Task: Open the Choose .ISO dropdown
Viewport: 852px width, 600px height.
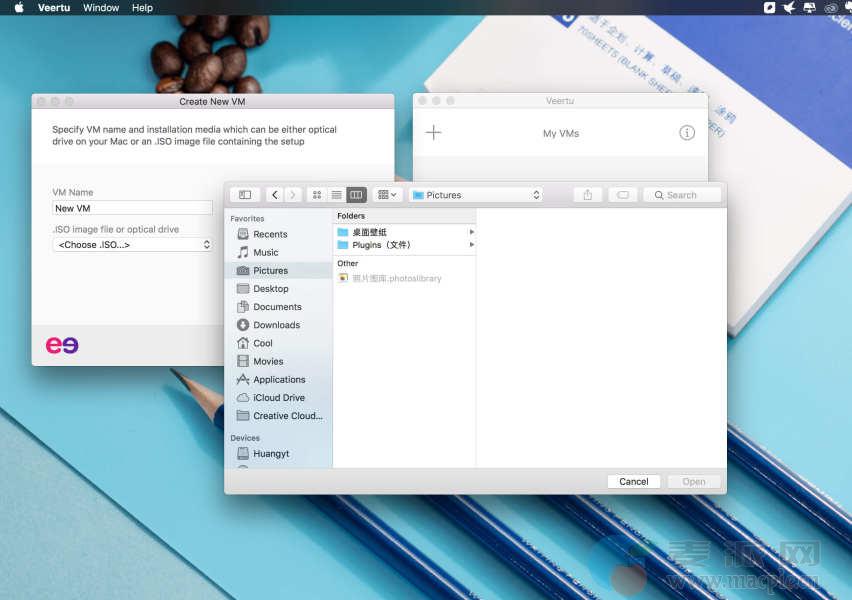Action: [x=132, y=245]
